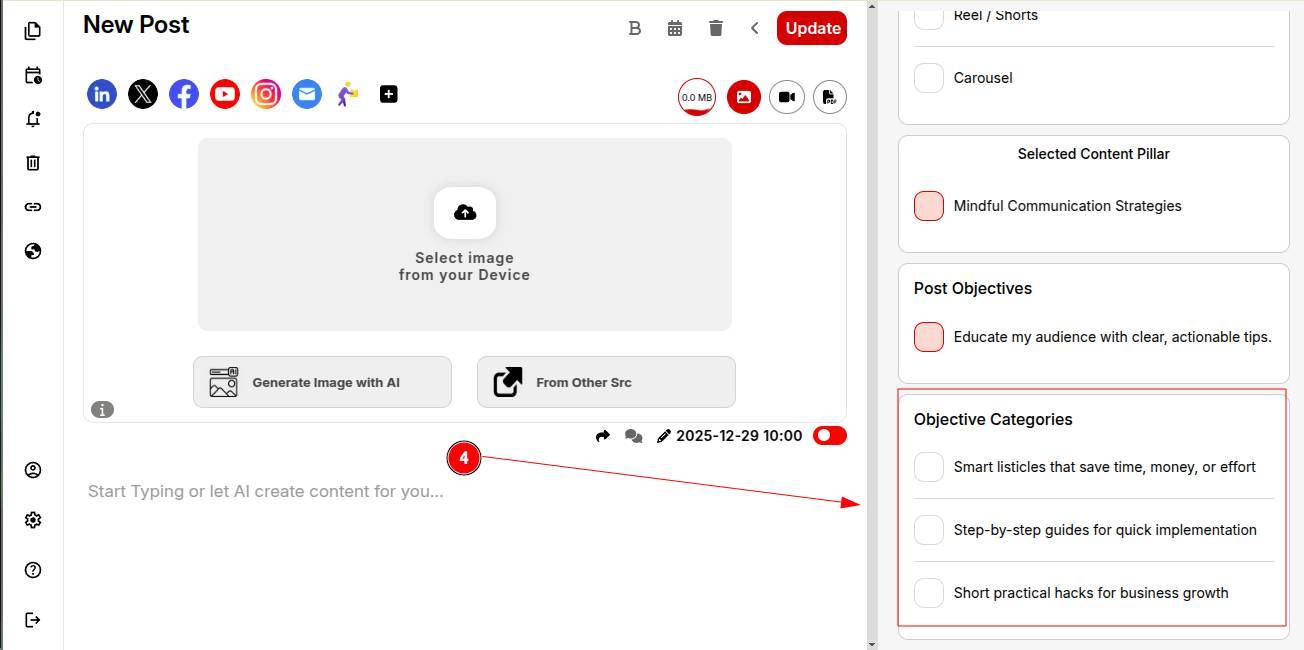Click Generate Image with AI button
This screenshot has width=1304, height=650.
click(x=322, y=382)
